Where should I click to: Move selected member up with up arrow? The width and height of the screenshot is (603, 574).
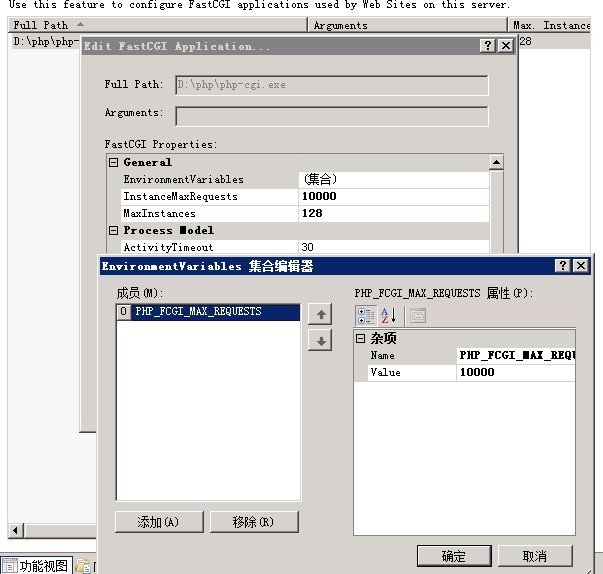coord(320,315)
